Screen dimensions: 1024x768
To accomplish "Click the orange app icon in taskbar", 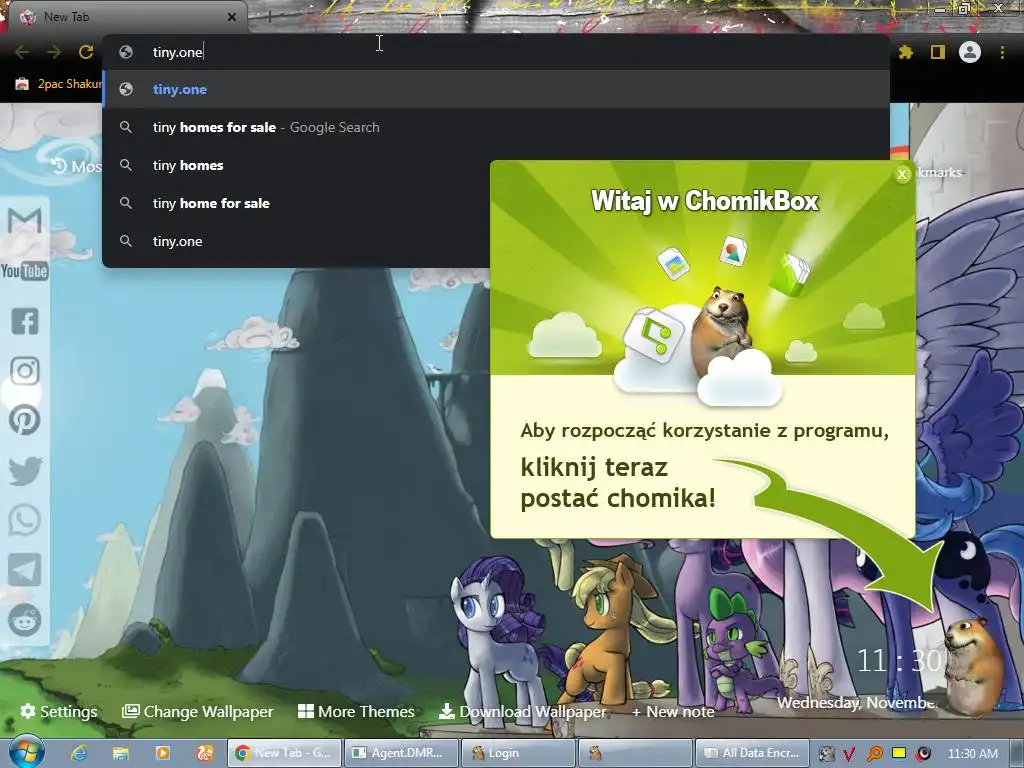I will click(204, 754).
